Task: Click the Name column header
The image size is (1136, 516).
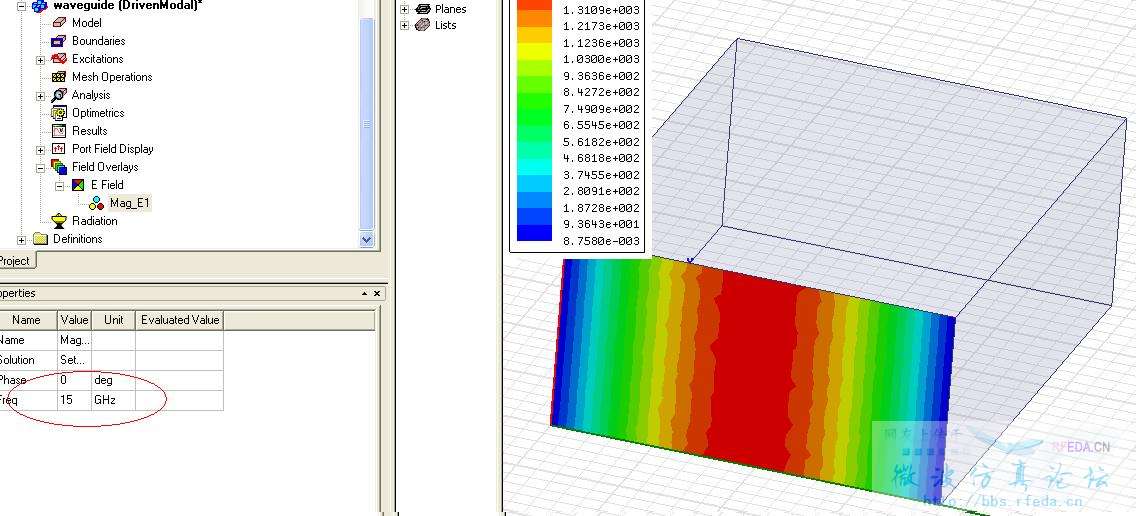Action: point(28,320)
